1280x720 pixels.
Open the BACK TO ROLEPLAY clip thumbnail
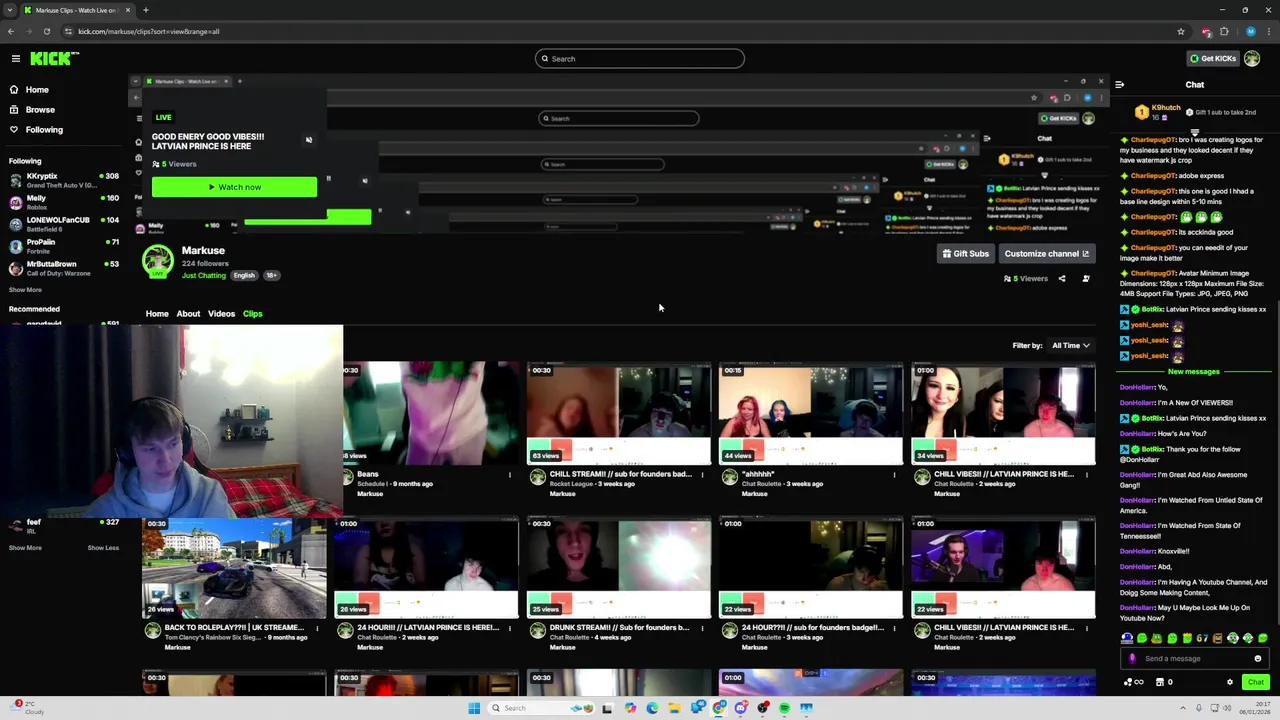(x=235, y=568)
